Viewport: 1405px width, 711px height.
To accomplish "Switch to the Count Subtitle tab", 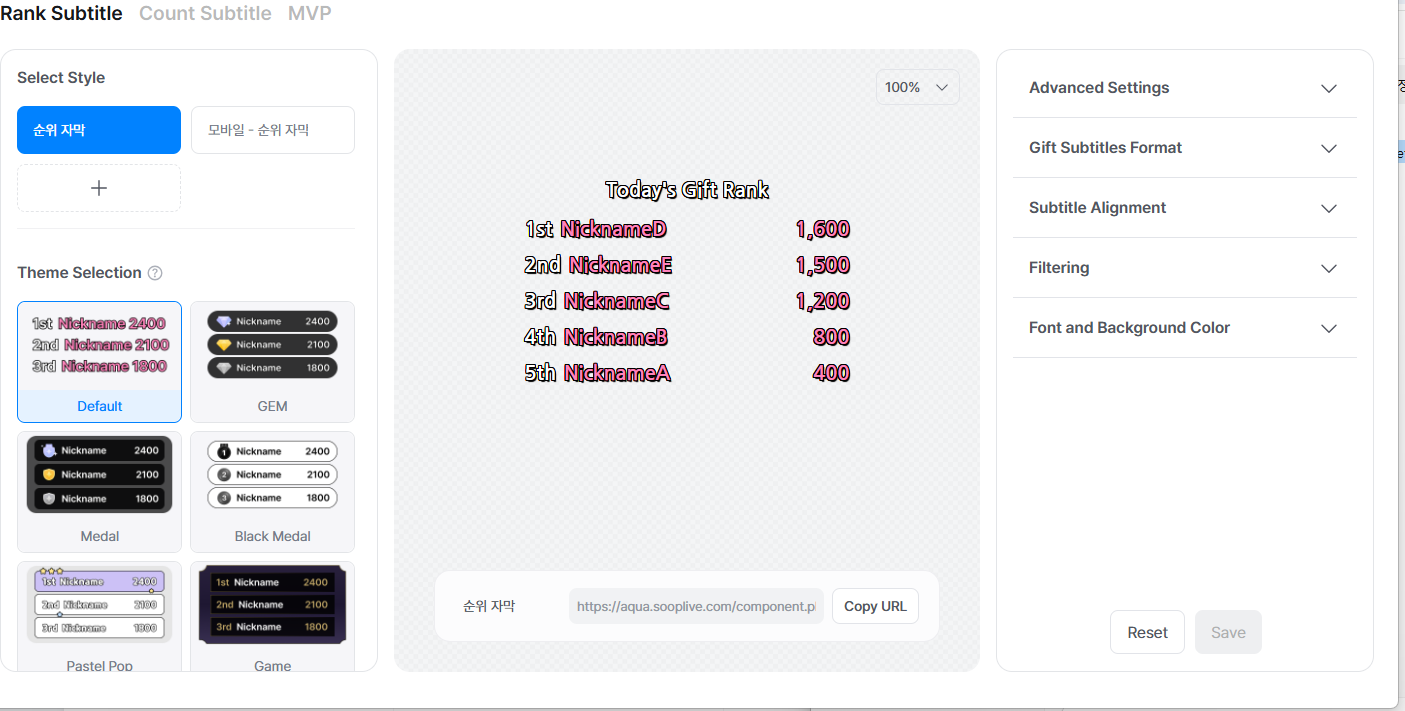I will (205, 13).
